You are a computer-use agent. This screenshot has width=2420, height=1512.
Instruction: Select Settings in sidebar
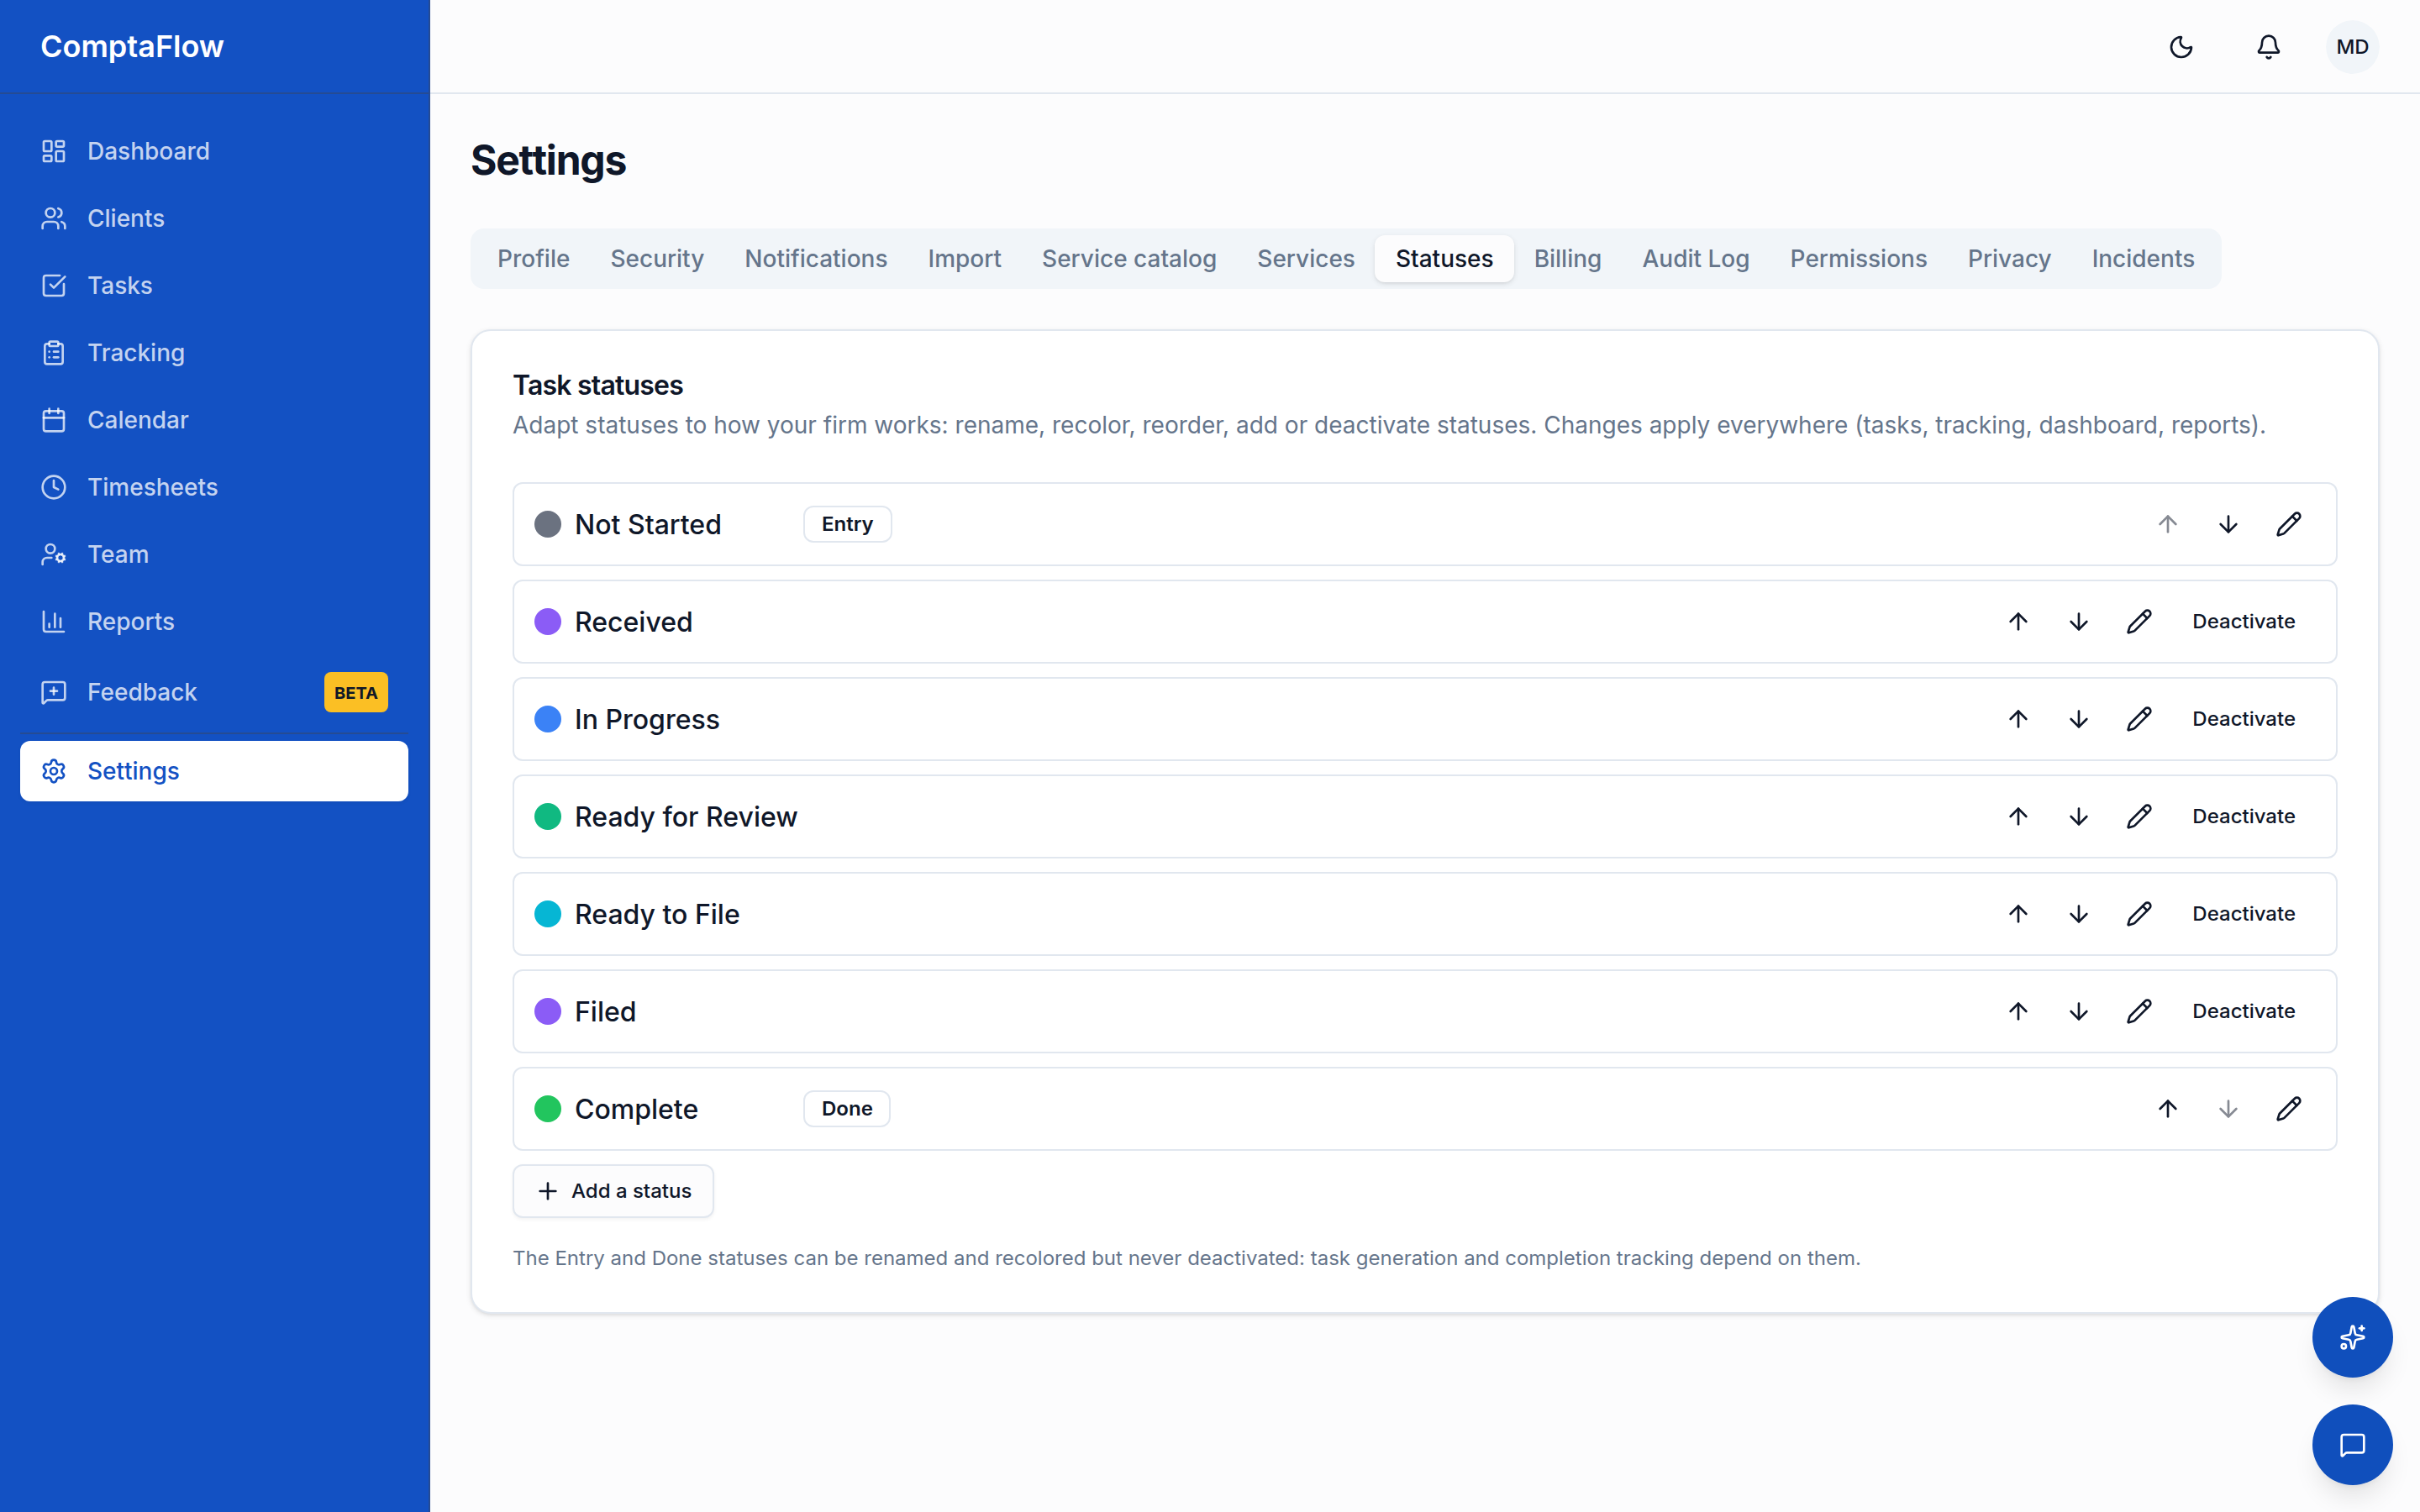(214, 771)
